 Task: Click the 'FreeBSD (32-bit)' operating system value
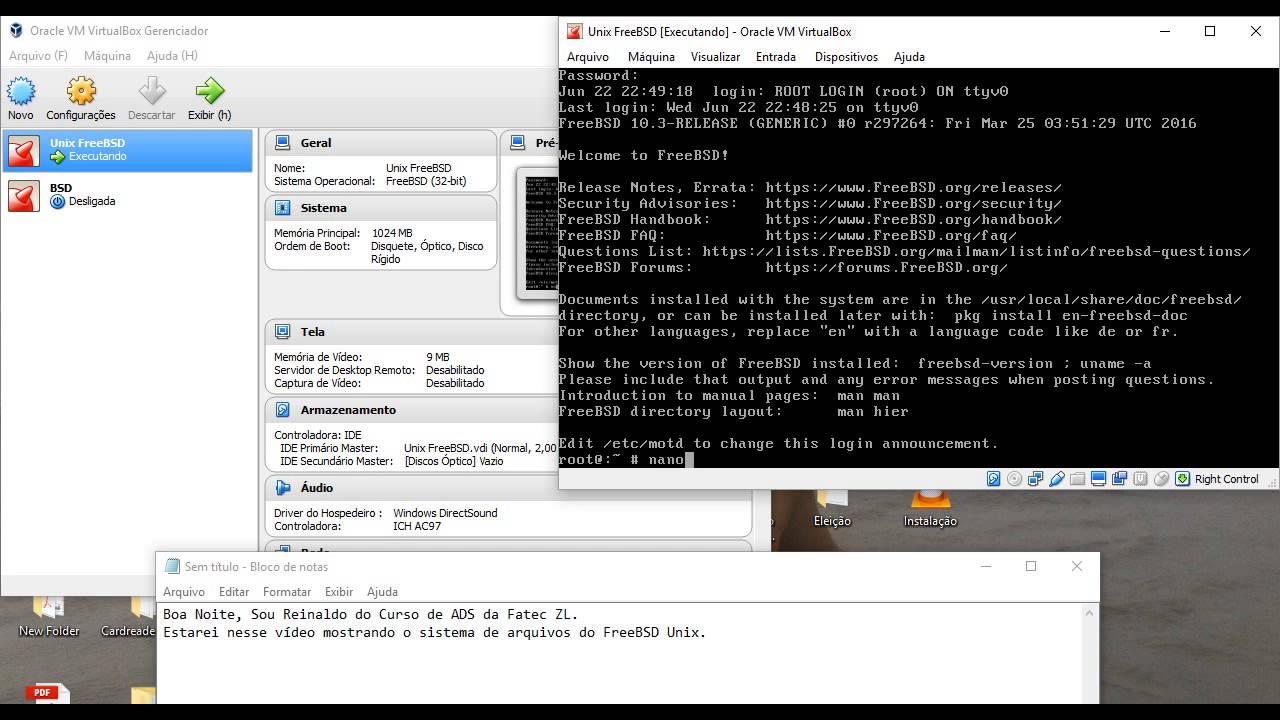tap(426, 181)
